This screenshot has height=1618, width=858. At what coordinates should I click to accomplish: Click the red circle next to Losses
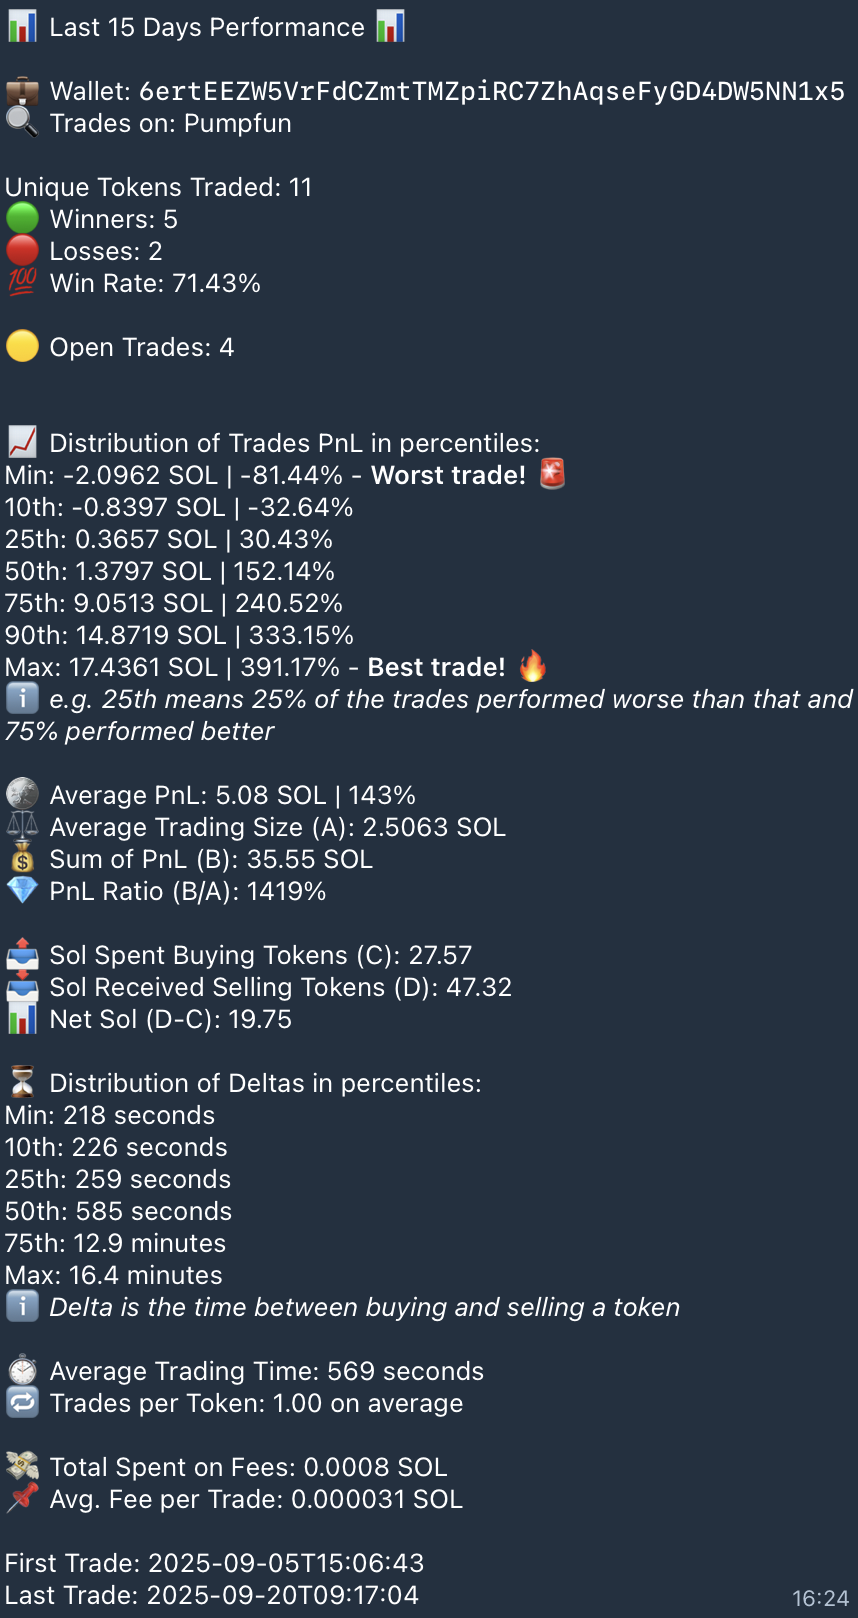22,251
